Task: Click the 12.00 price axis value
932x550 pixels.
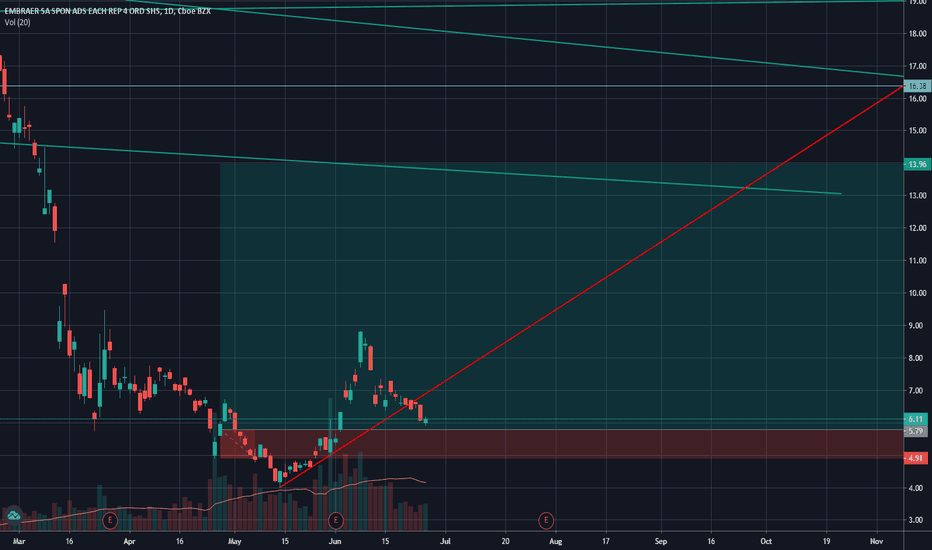Action: coord(918,228)
